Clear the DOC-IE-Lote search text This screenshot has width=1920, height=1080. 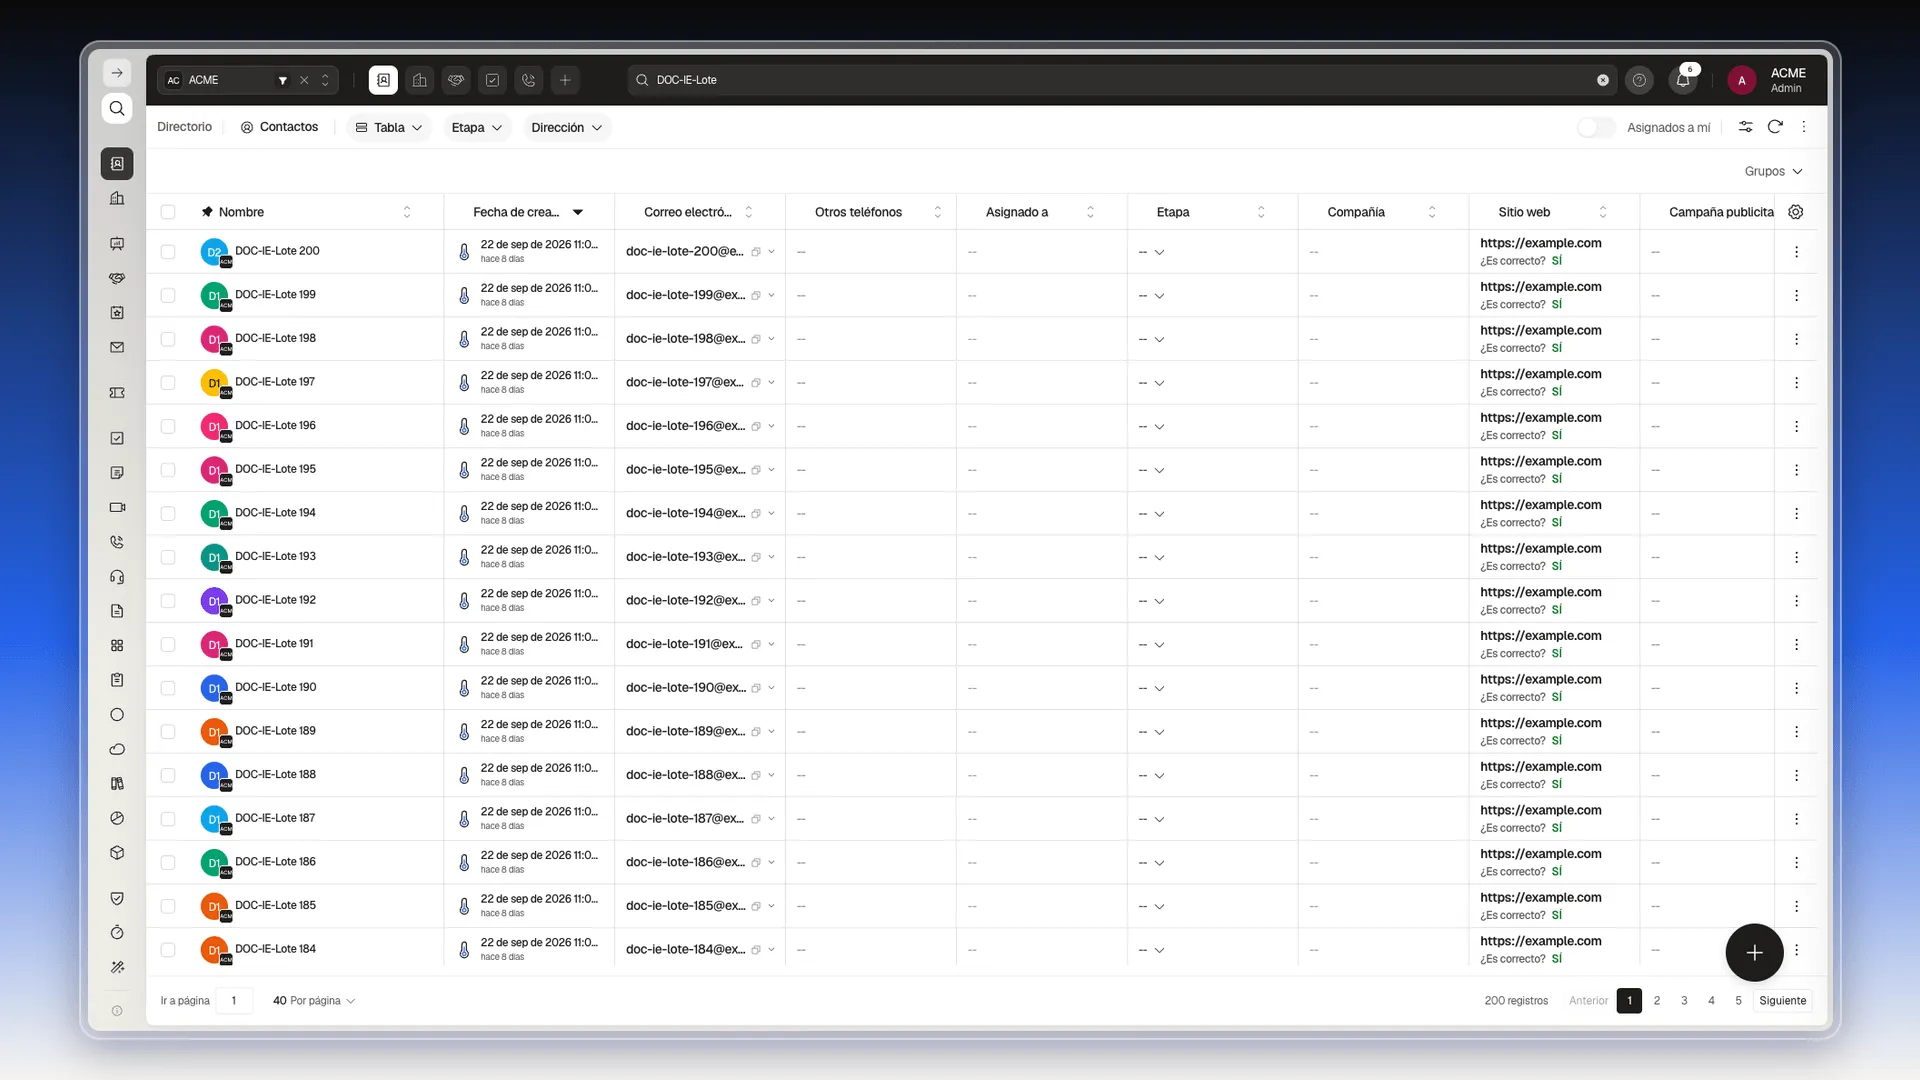1603,80
